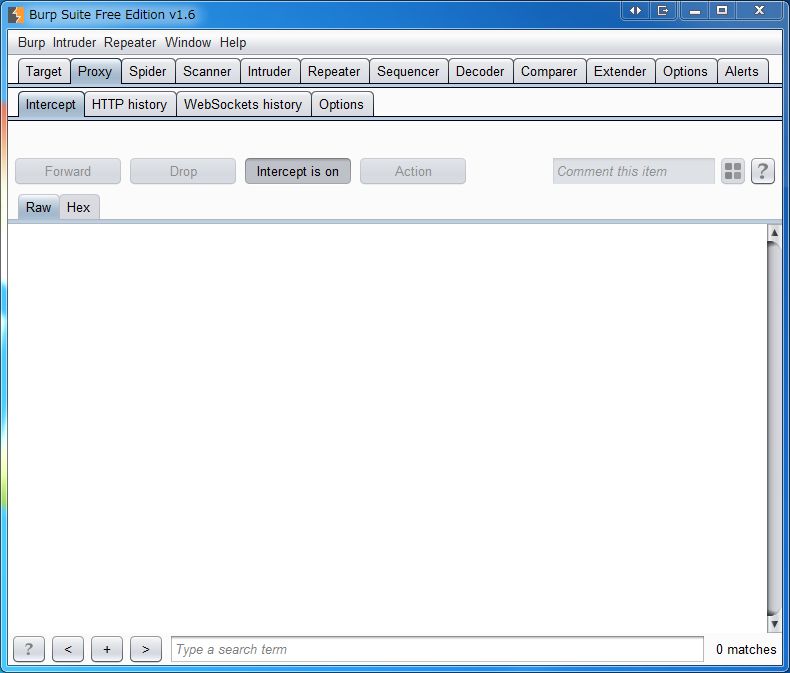790x673 pixels.
Task: Open the Decoder tab
Action: (x=480, y=72)
